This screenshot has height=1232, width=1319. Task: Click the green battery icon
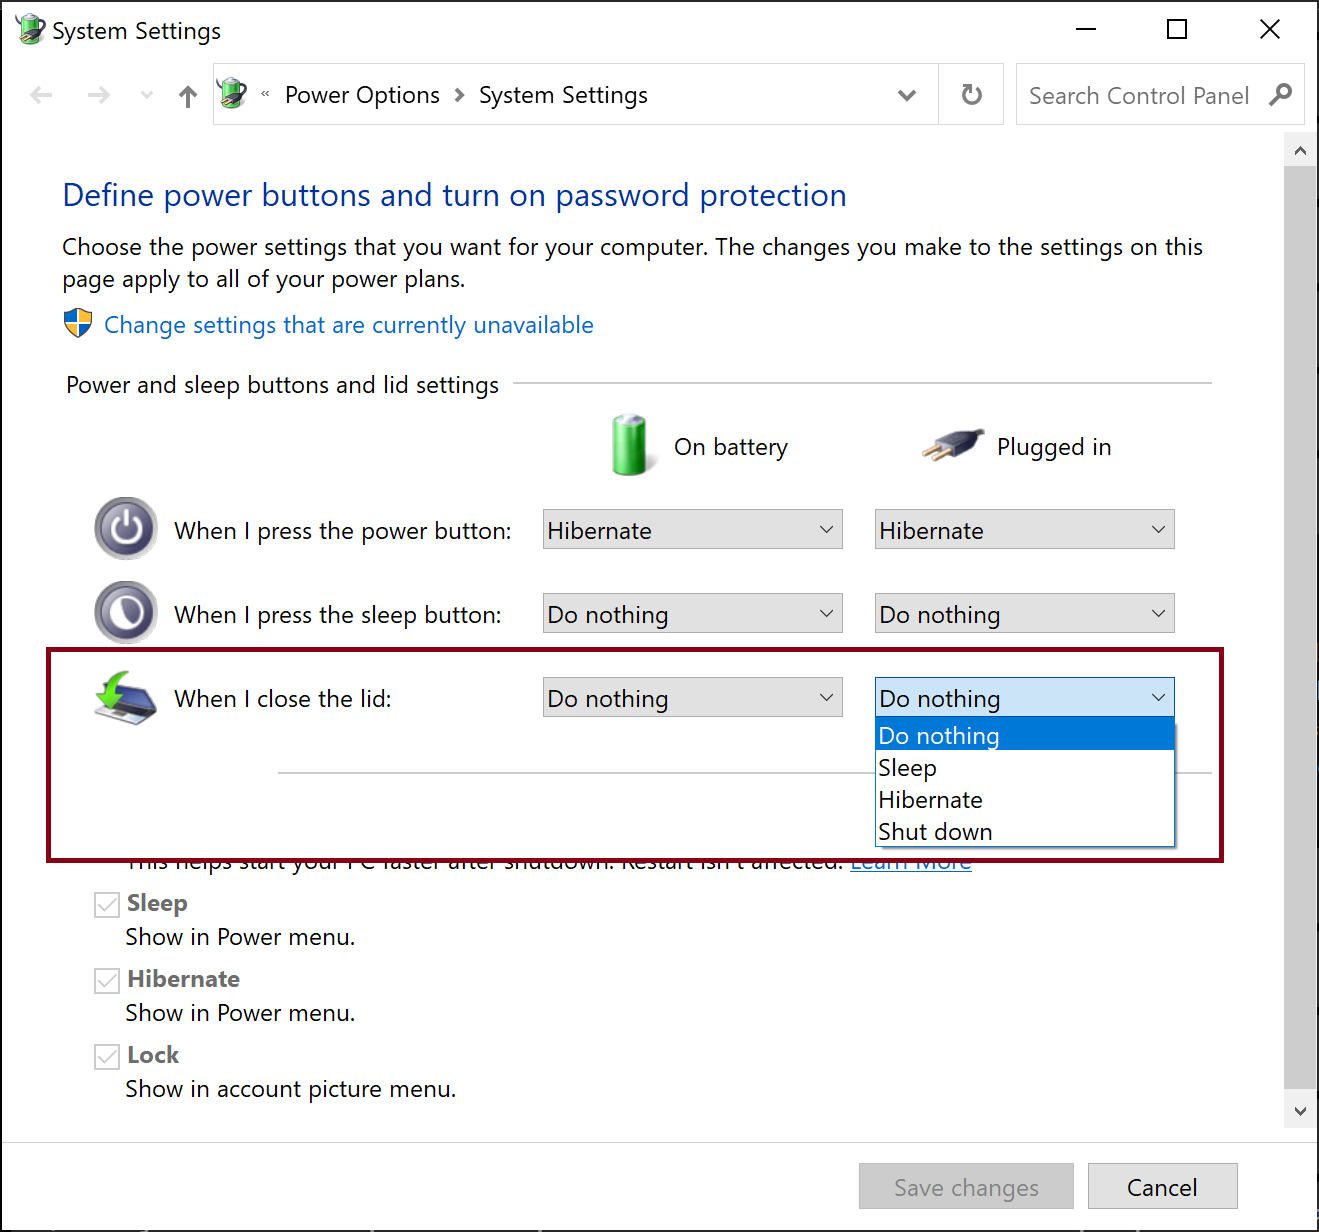[x=630, y=446]
